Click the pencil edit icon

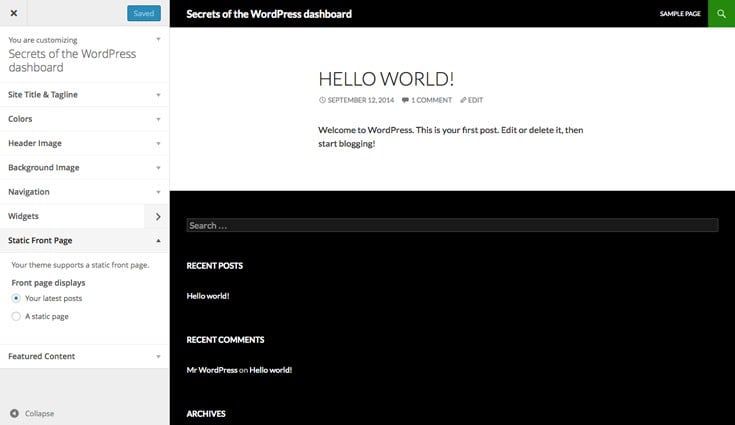[463, 100]
